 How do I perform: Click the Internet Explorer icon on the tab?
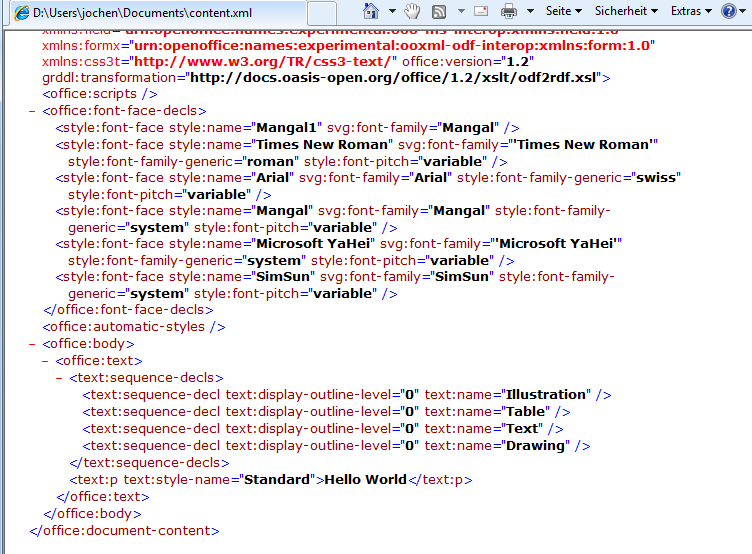(20, 13)
